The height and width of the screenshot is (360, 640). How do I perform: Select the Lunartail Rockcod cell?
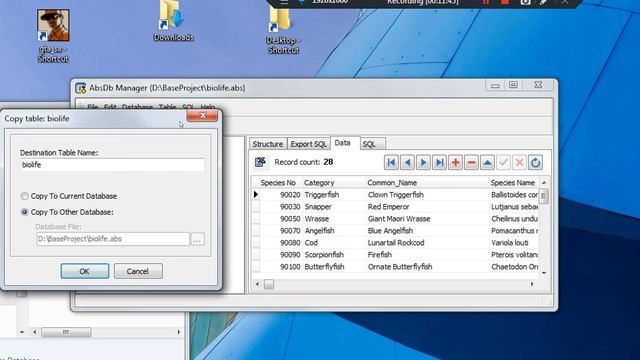(x=427, y=242)
